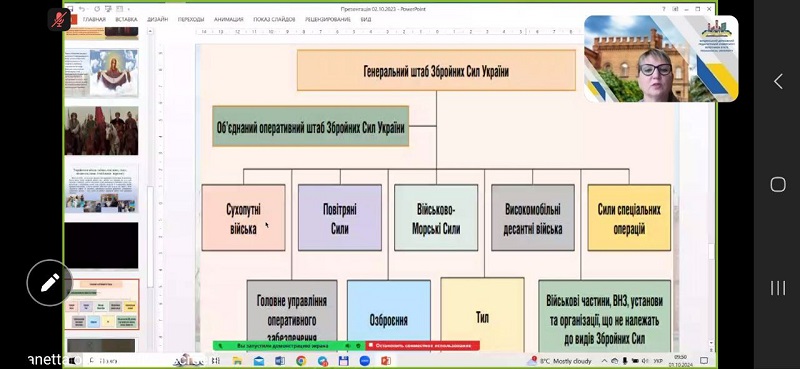
Task: Tap the Android back chevron
Action: point(778,81)
